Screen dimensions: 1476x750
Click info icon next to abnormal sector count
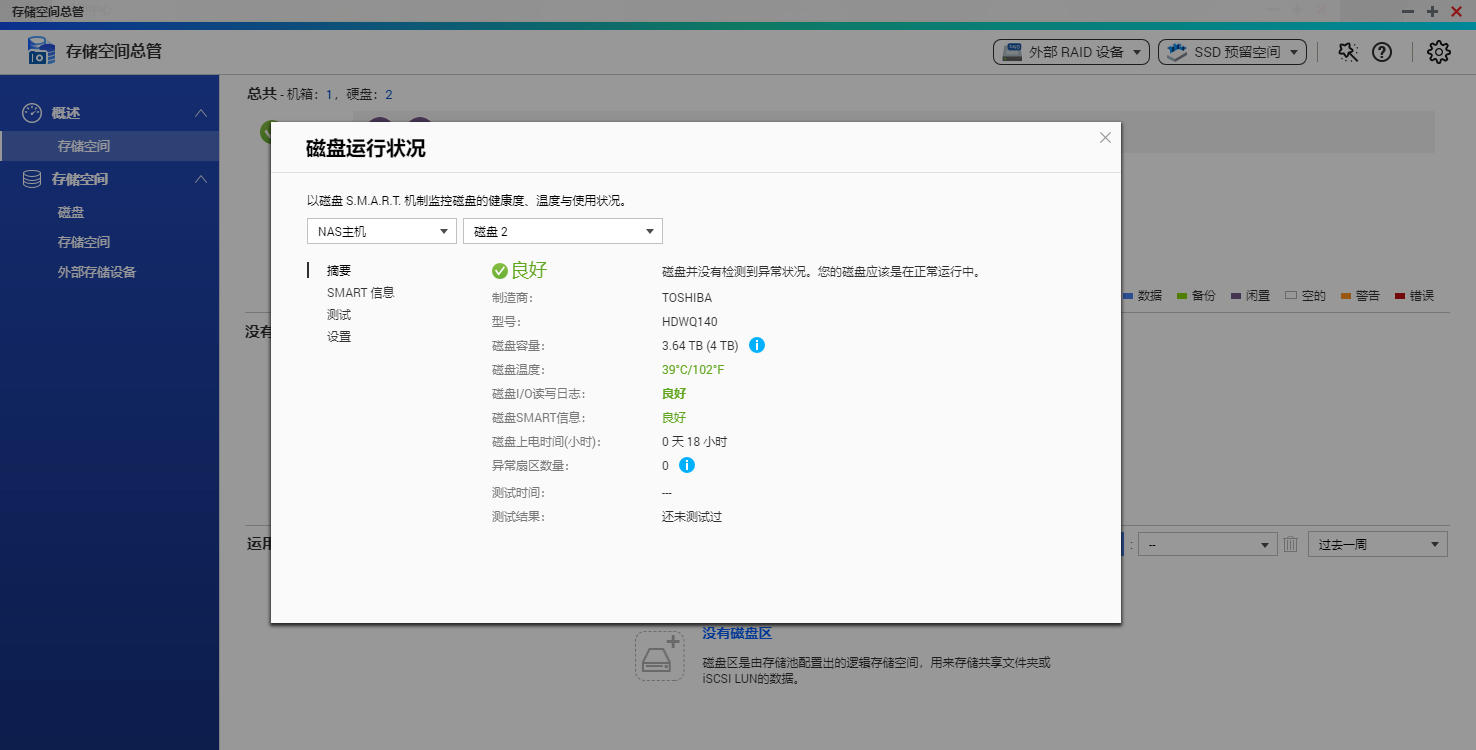[x=685, y=465]
